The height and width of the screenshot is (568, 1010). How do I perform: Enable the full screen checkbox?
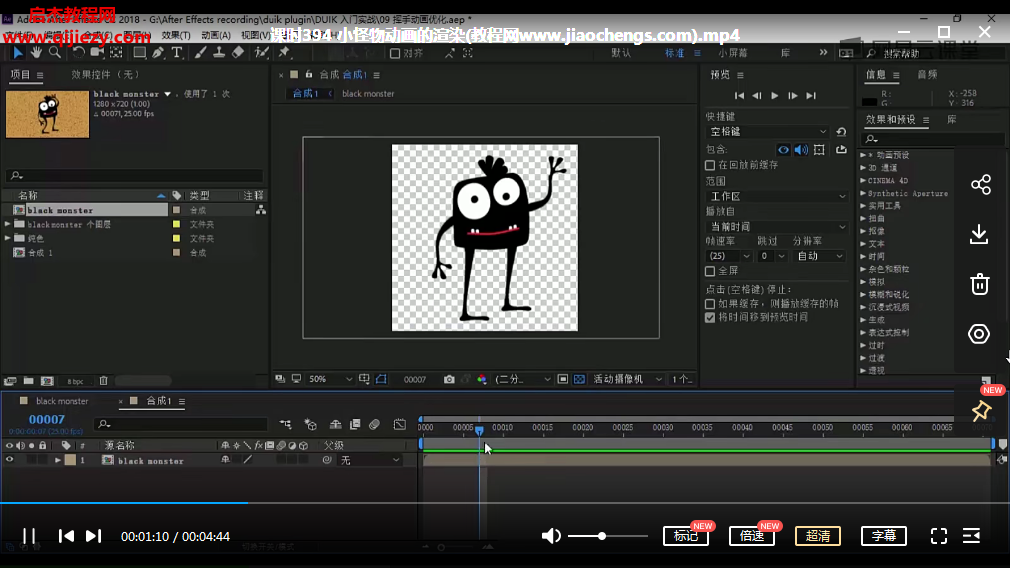point(710,271)
